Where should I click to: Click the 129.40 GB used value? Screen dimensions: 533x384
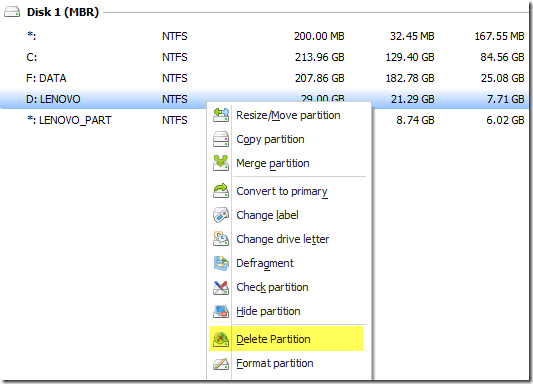coord(410,57)
